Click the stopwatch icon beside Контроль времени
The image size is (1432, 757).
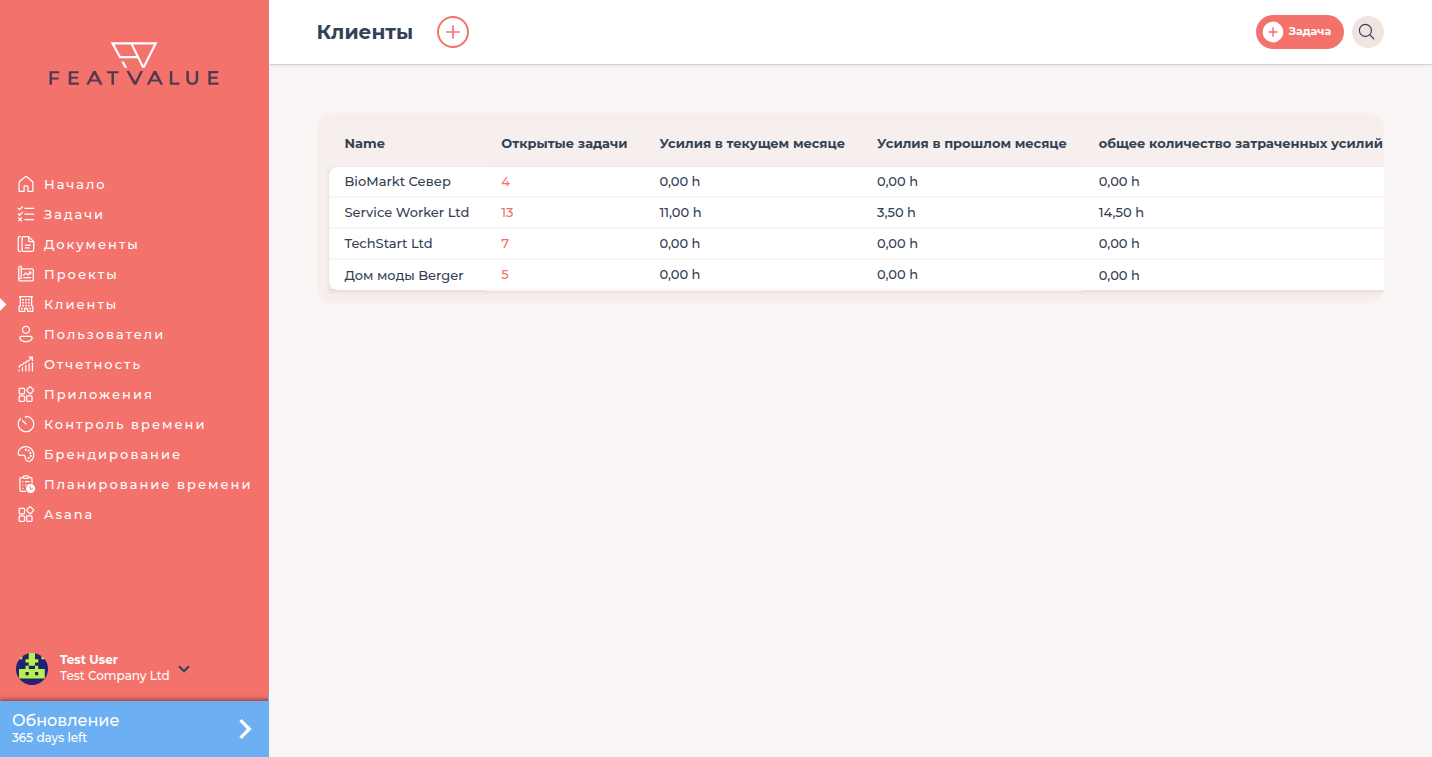coord(26,424)
